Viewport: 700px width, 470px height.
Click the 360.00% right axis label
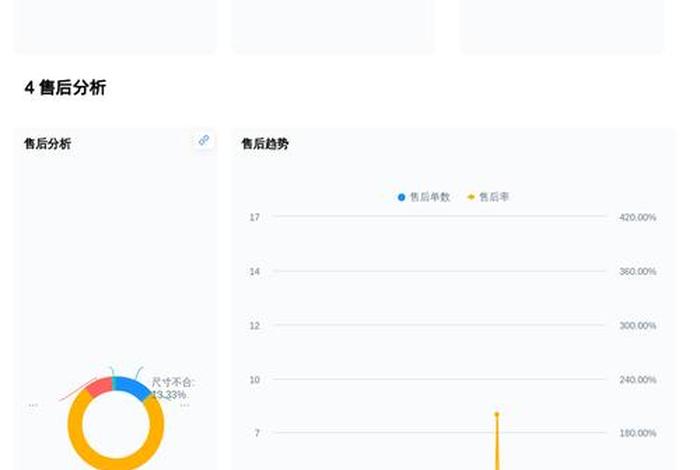pos(638,271)
